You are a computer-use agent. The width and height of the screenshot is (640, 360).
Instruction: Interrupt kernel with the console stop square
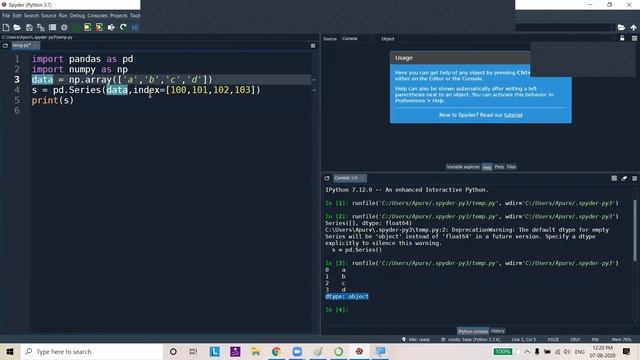point(614,178)
